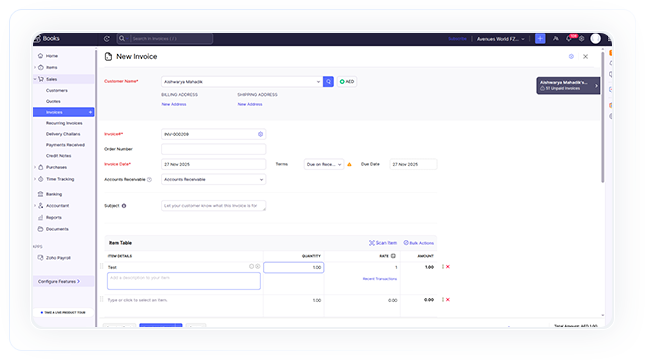Click the plus icon on Invoices menu row

click(x=90, y=112)
